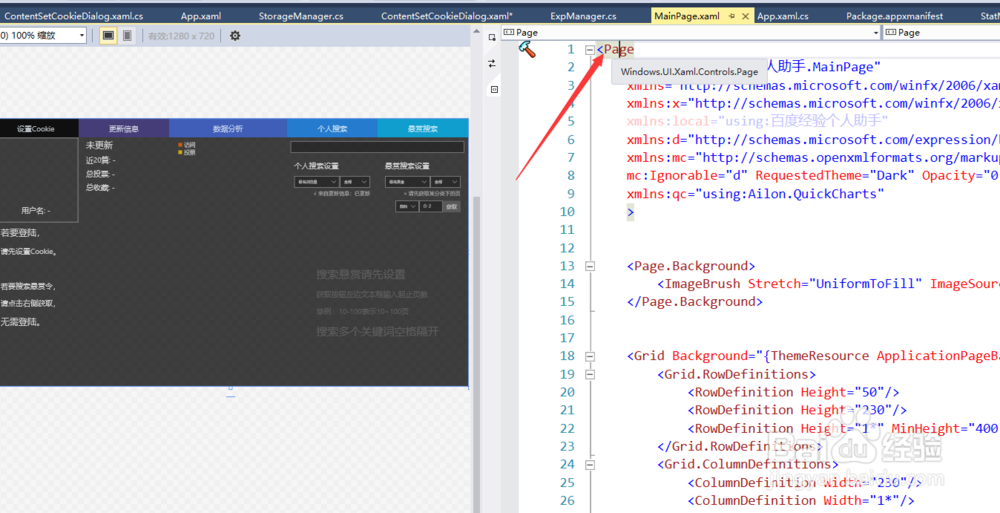Click the 更新信息 button in designer preview
1000x513 pixels.
(x=124, y=128)
